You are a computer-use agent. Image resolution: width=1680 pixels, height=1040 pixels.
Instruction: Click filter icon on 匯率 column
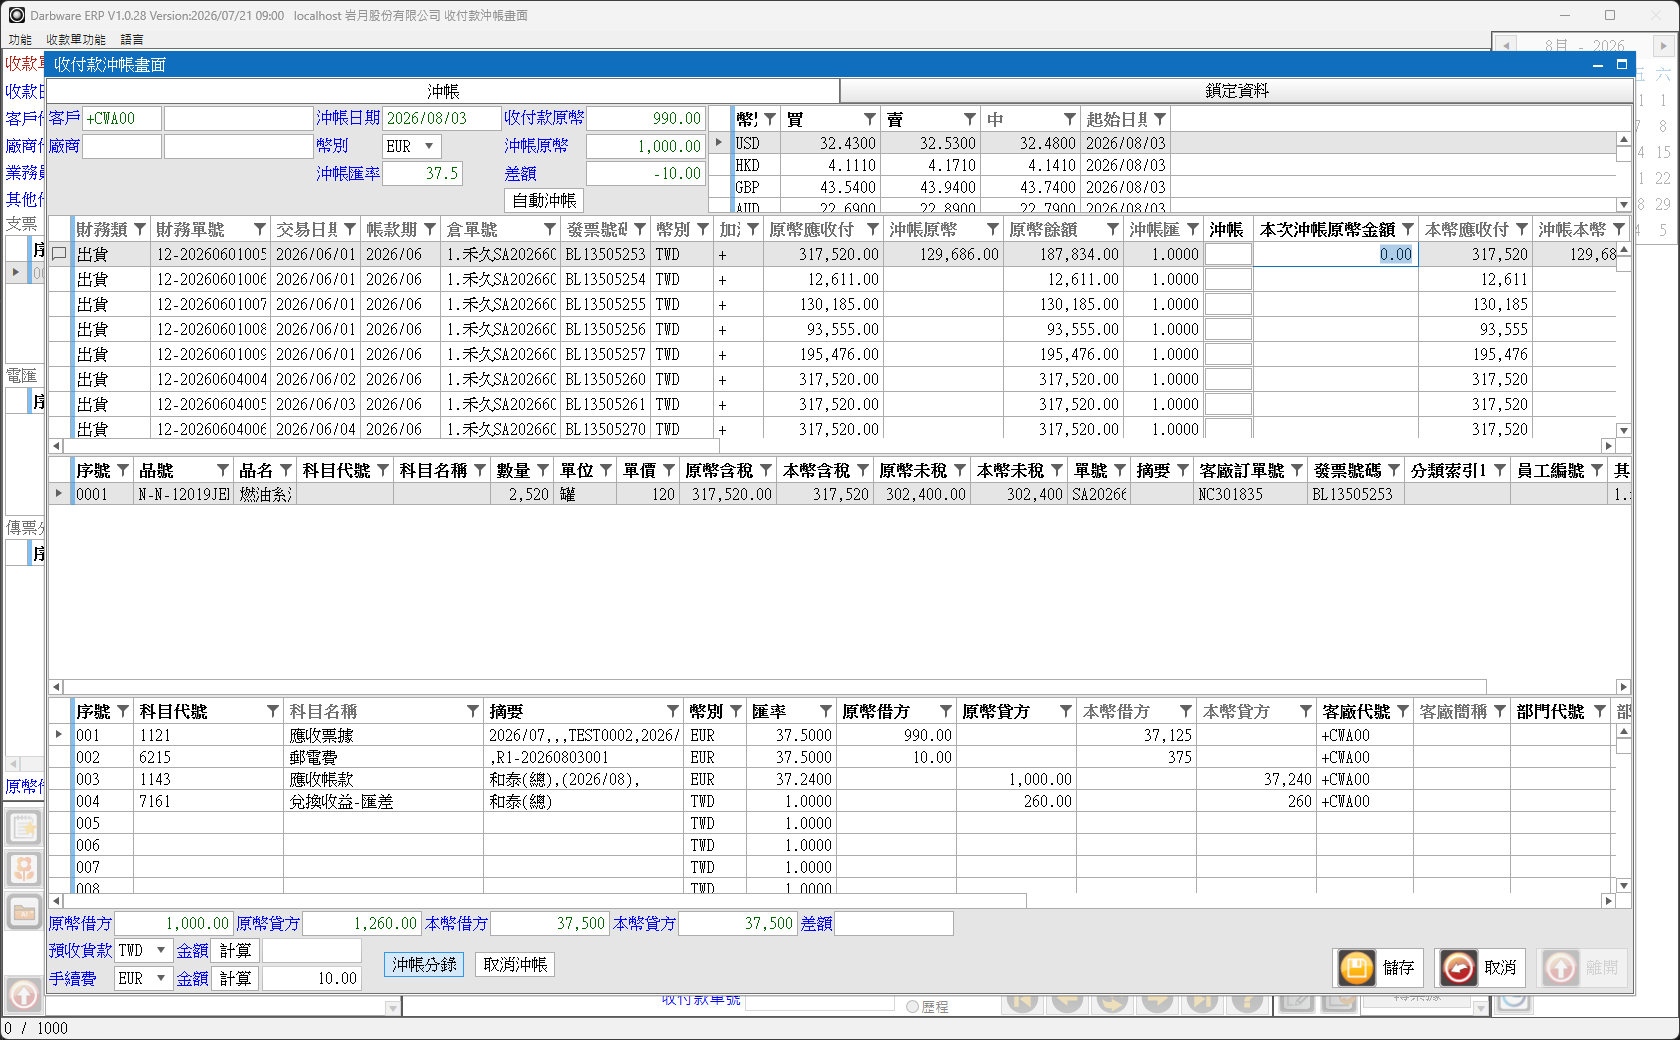pos(826,711)
